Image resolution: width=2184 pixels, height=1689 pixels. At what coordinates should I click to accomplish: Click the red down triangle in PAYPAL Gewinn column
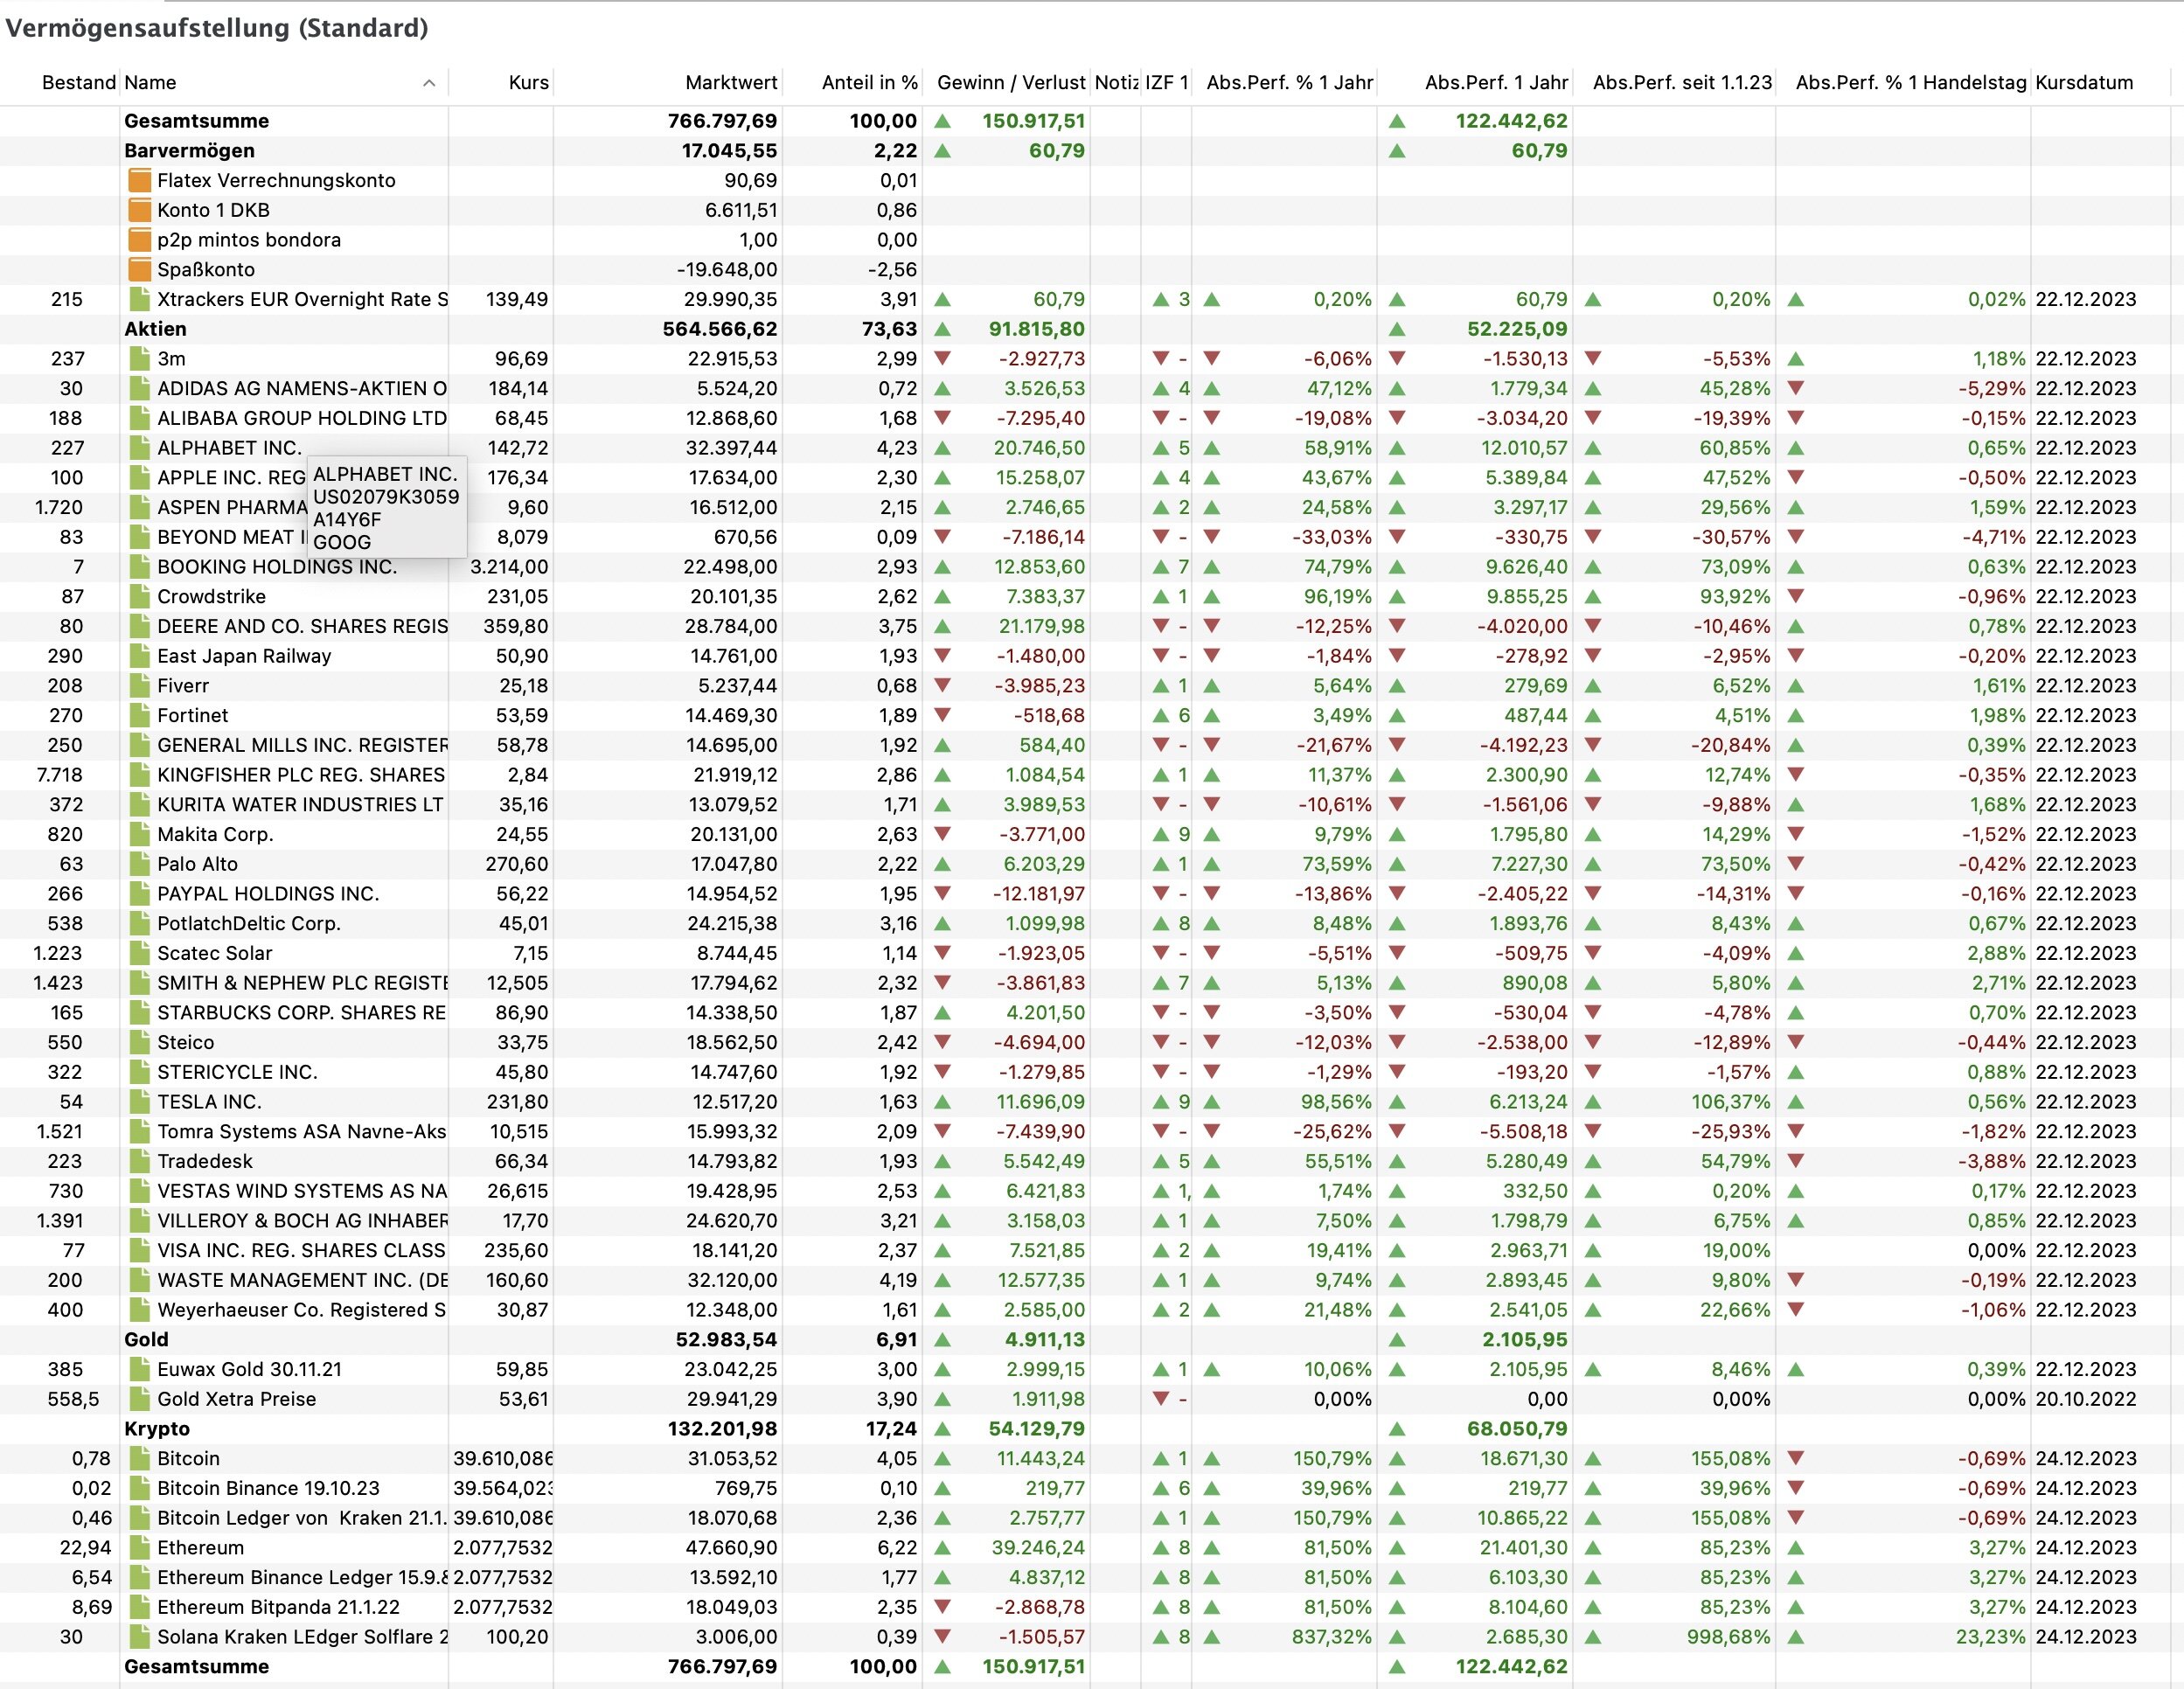point(942,893)
